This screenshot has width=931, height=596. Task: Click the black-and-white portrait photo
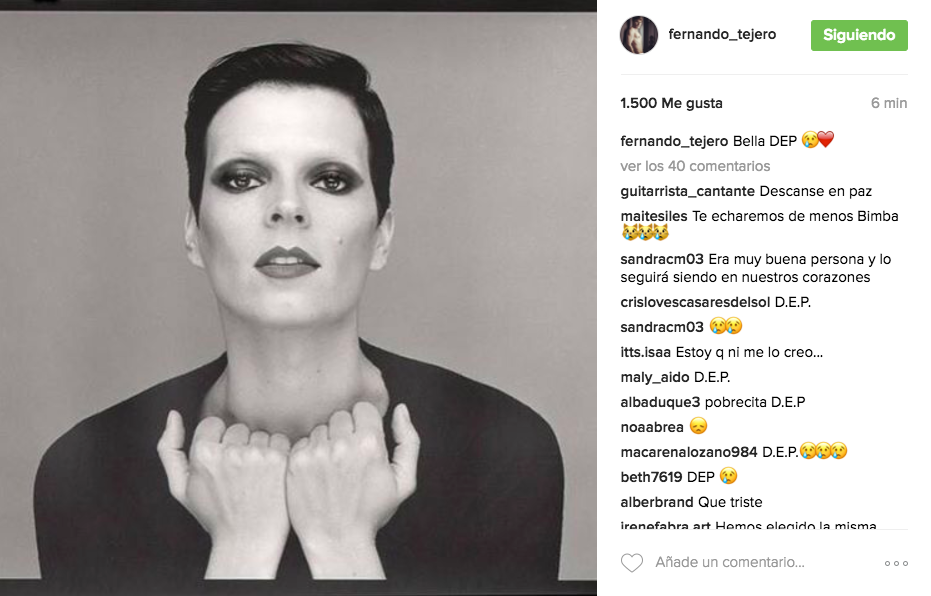(298, 295)
